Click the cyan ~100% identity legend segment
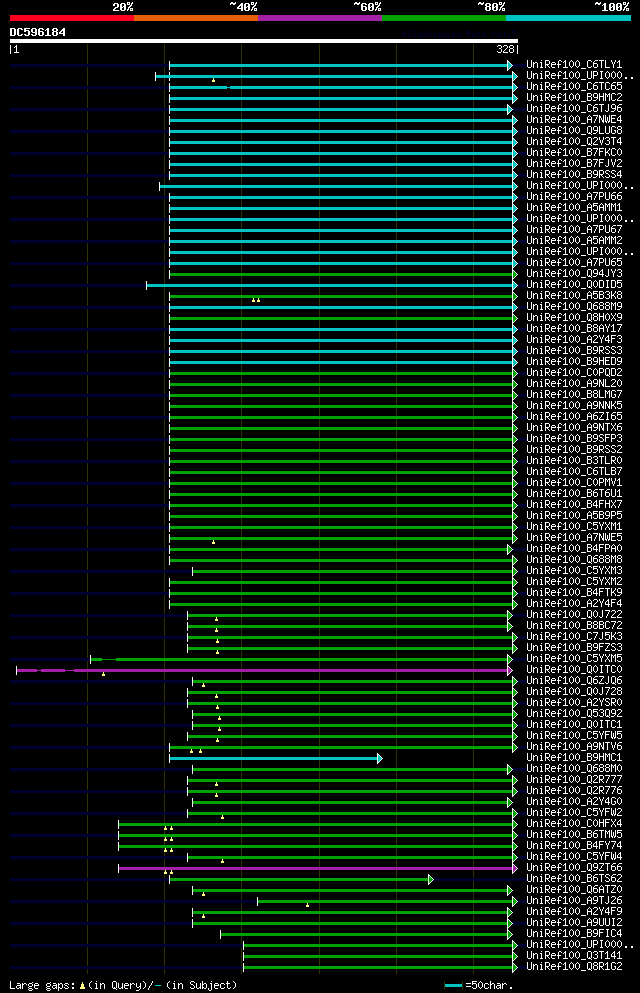Screen dimensions: 640x993 click(x=568, y=18)
